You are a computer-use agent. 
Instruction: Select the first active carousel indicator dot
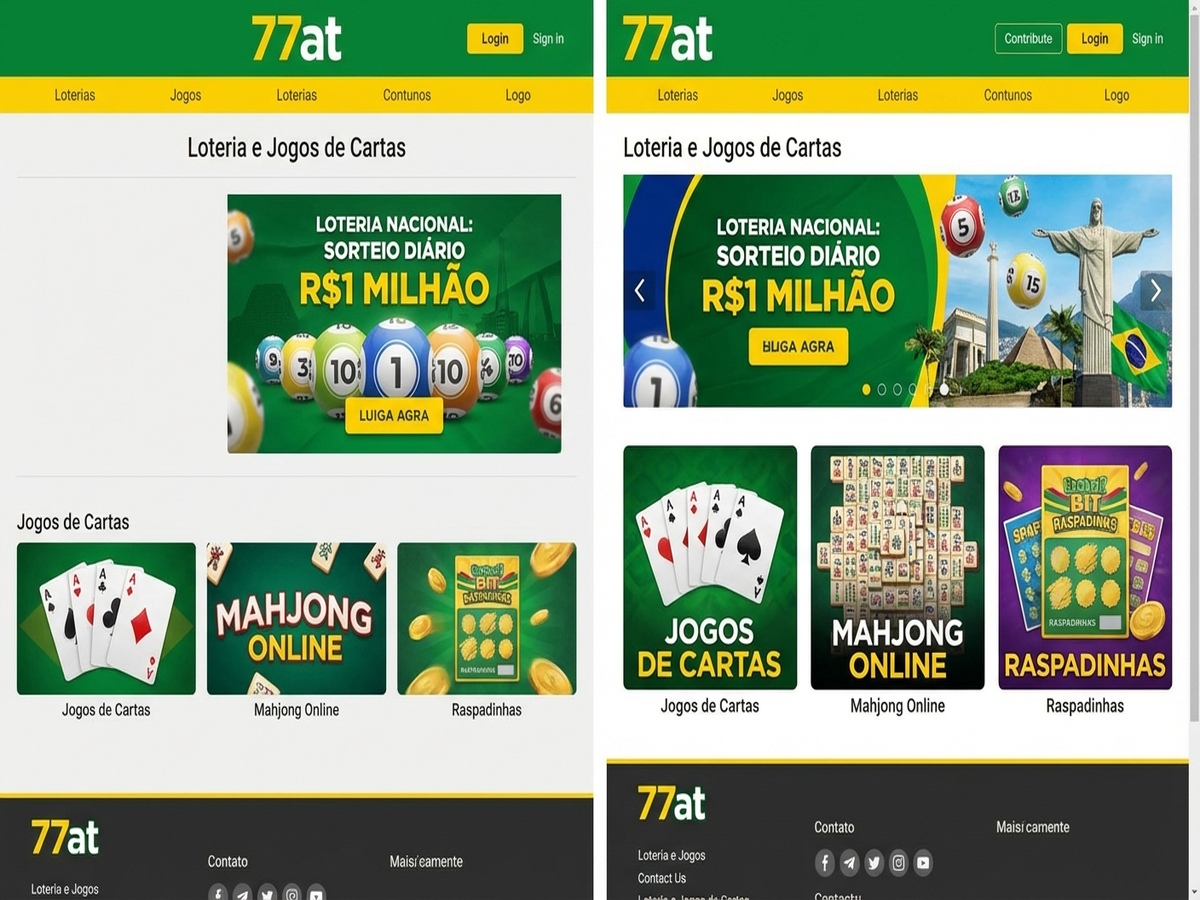[866, 389]
